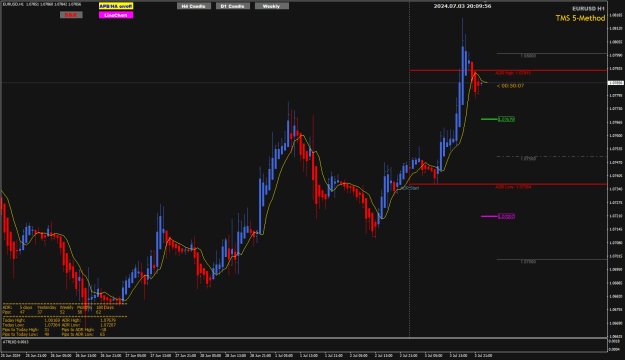Select the ADR Low red line label
Image resolution: width=625 pixels, height=360 pixels.
coord(513,187)
